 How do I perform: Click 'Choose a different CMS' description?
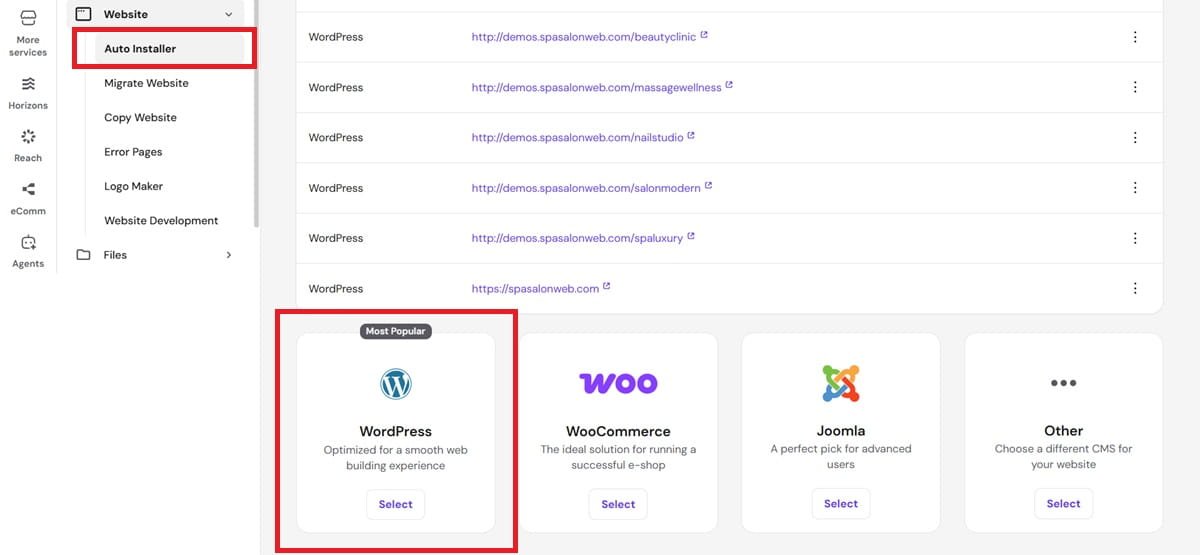click(x=1063, y=457)
